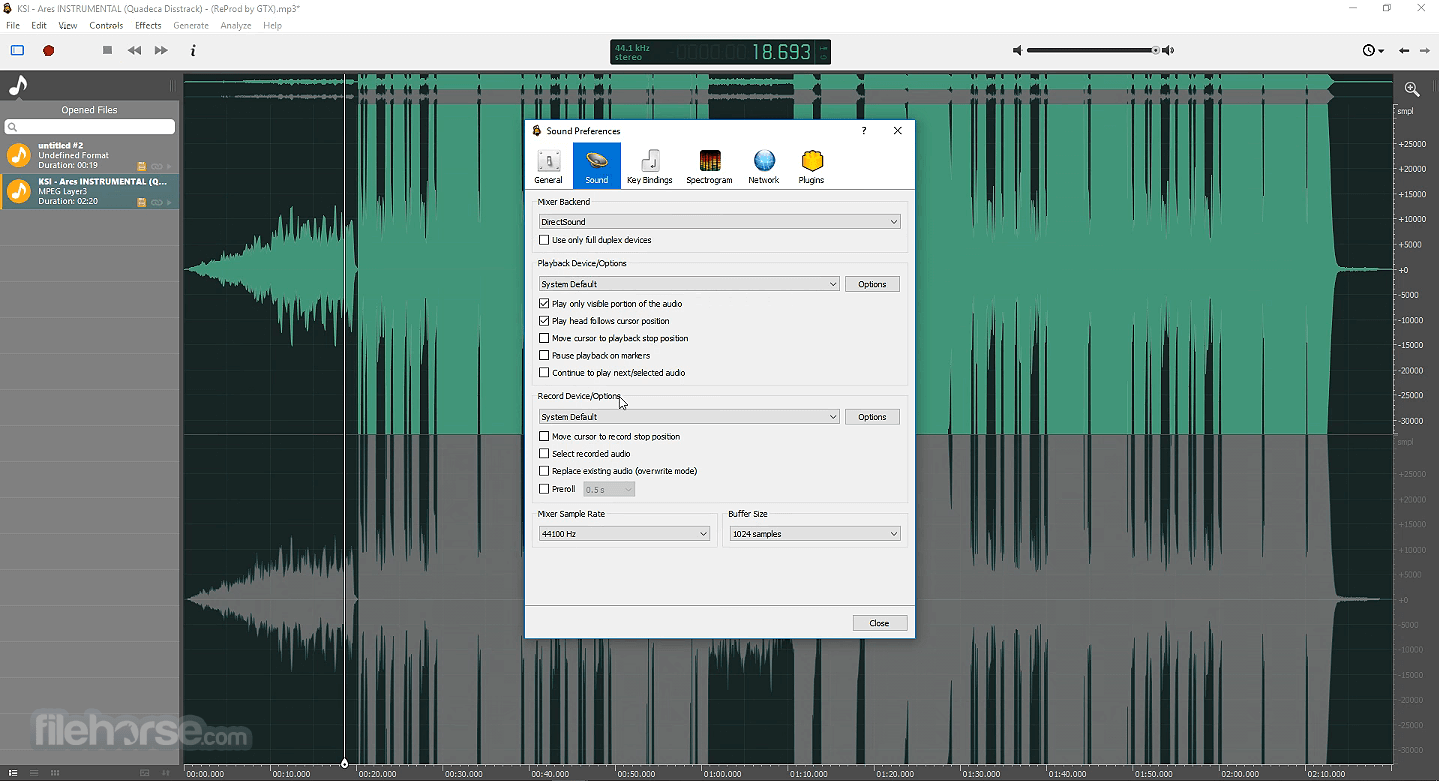Select the 'untitled #2' file entry
1439x781 pixels.
pyautogui.click(x=90, y=156)
